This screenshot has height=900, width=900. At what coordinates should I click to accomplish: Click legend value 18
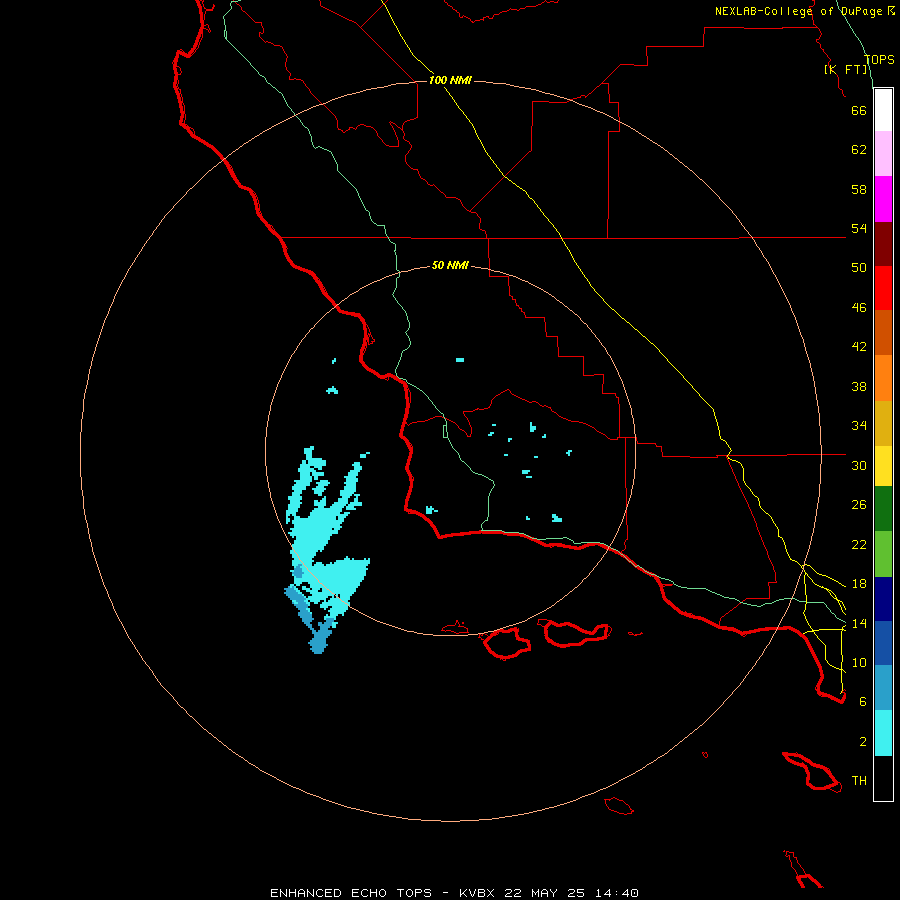[859, 584]
